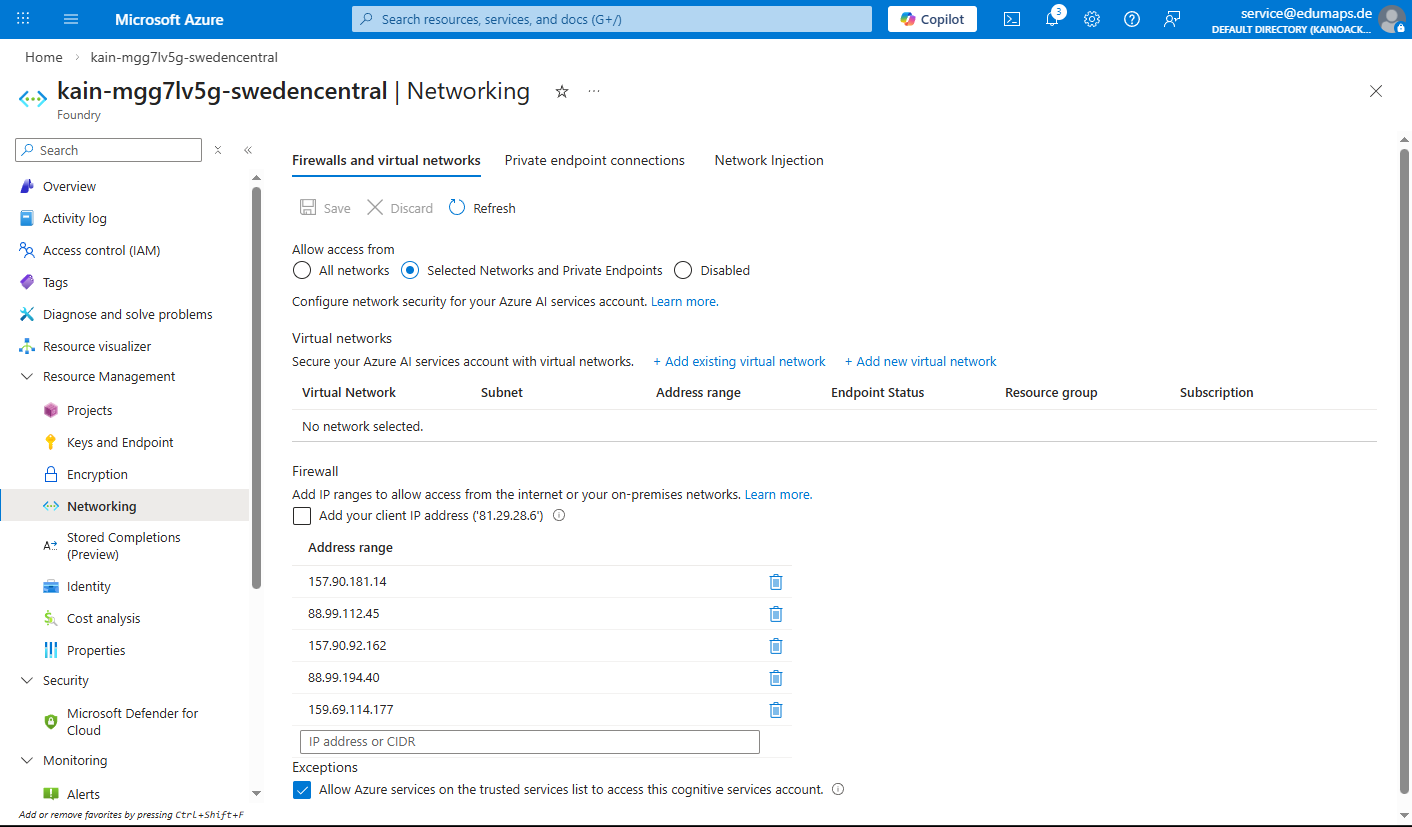The width and height of the screenshot is (1412, 827).
Task: Open Learn more link for network security
Action: [x=684, y=301]
